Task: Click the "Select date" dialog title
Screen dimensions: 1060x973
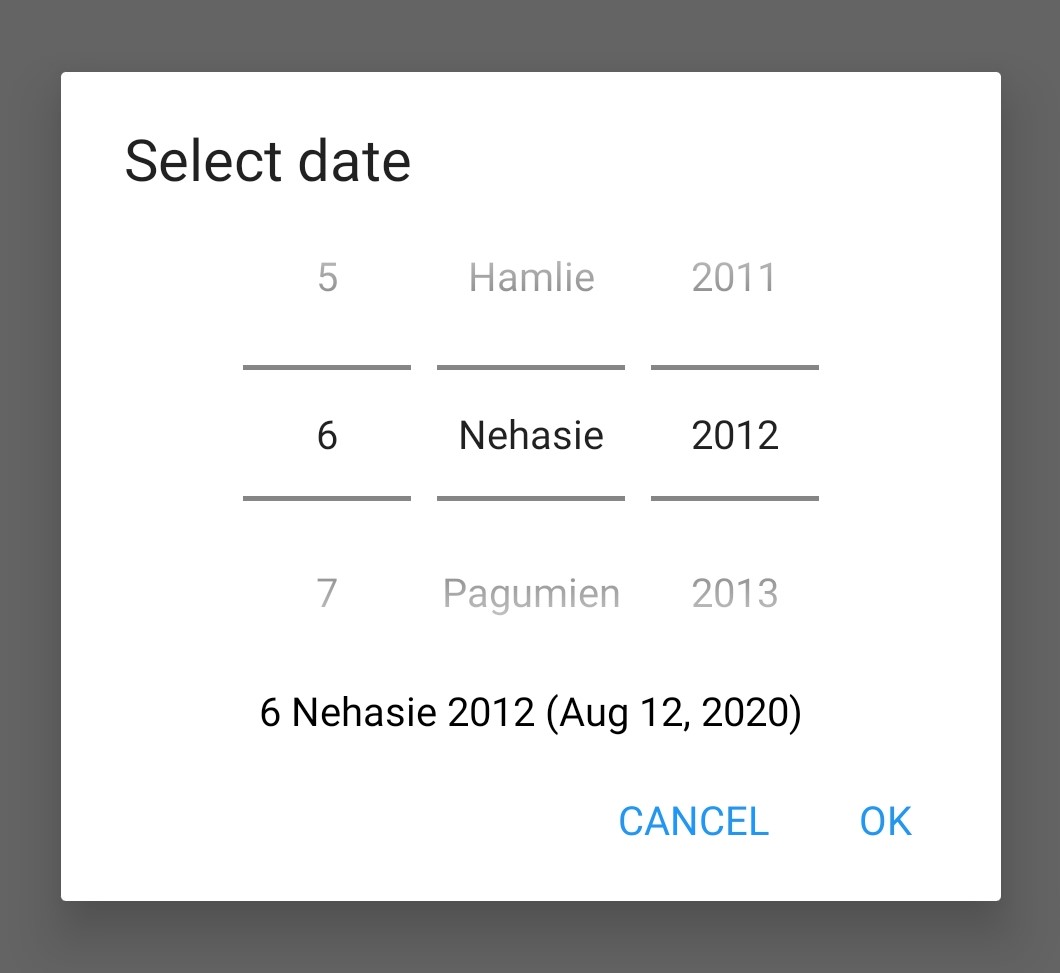Action: click(x=267, y=161)
